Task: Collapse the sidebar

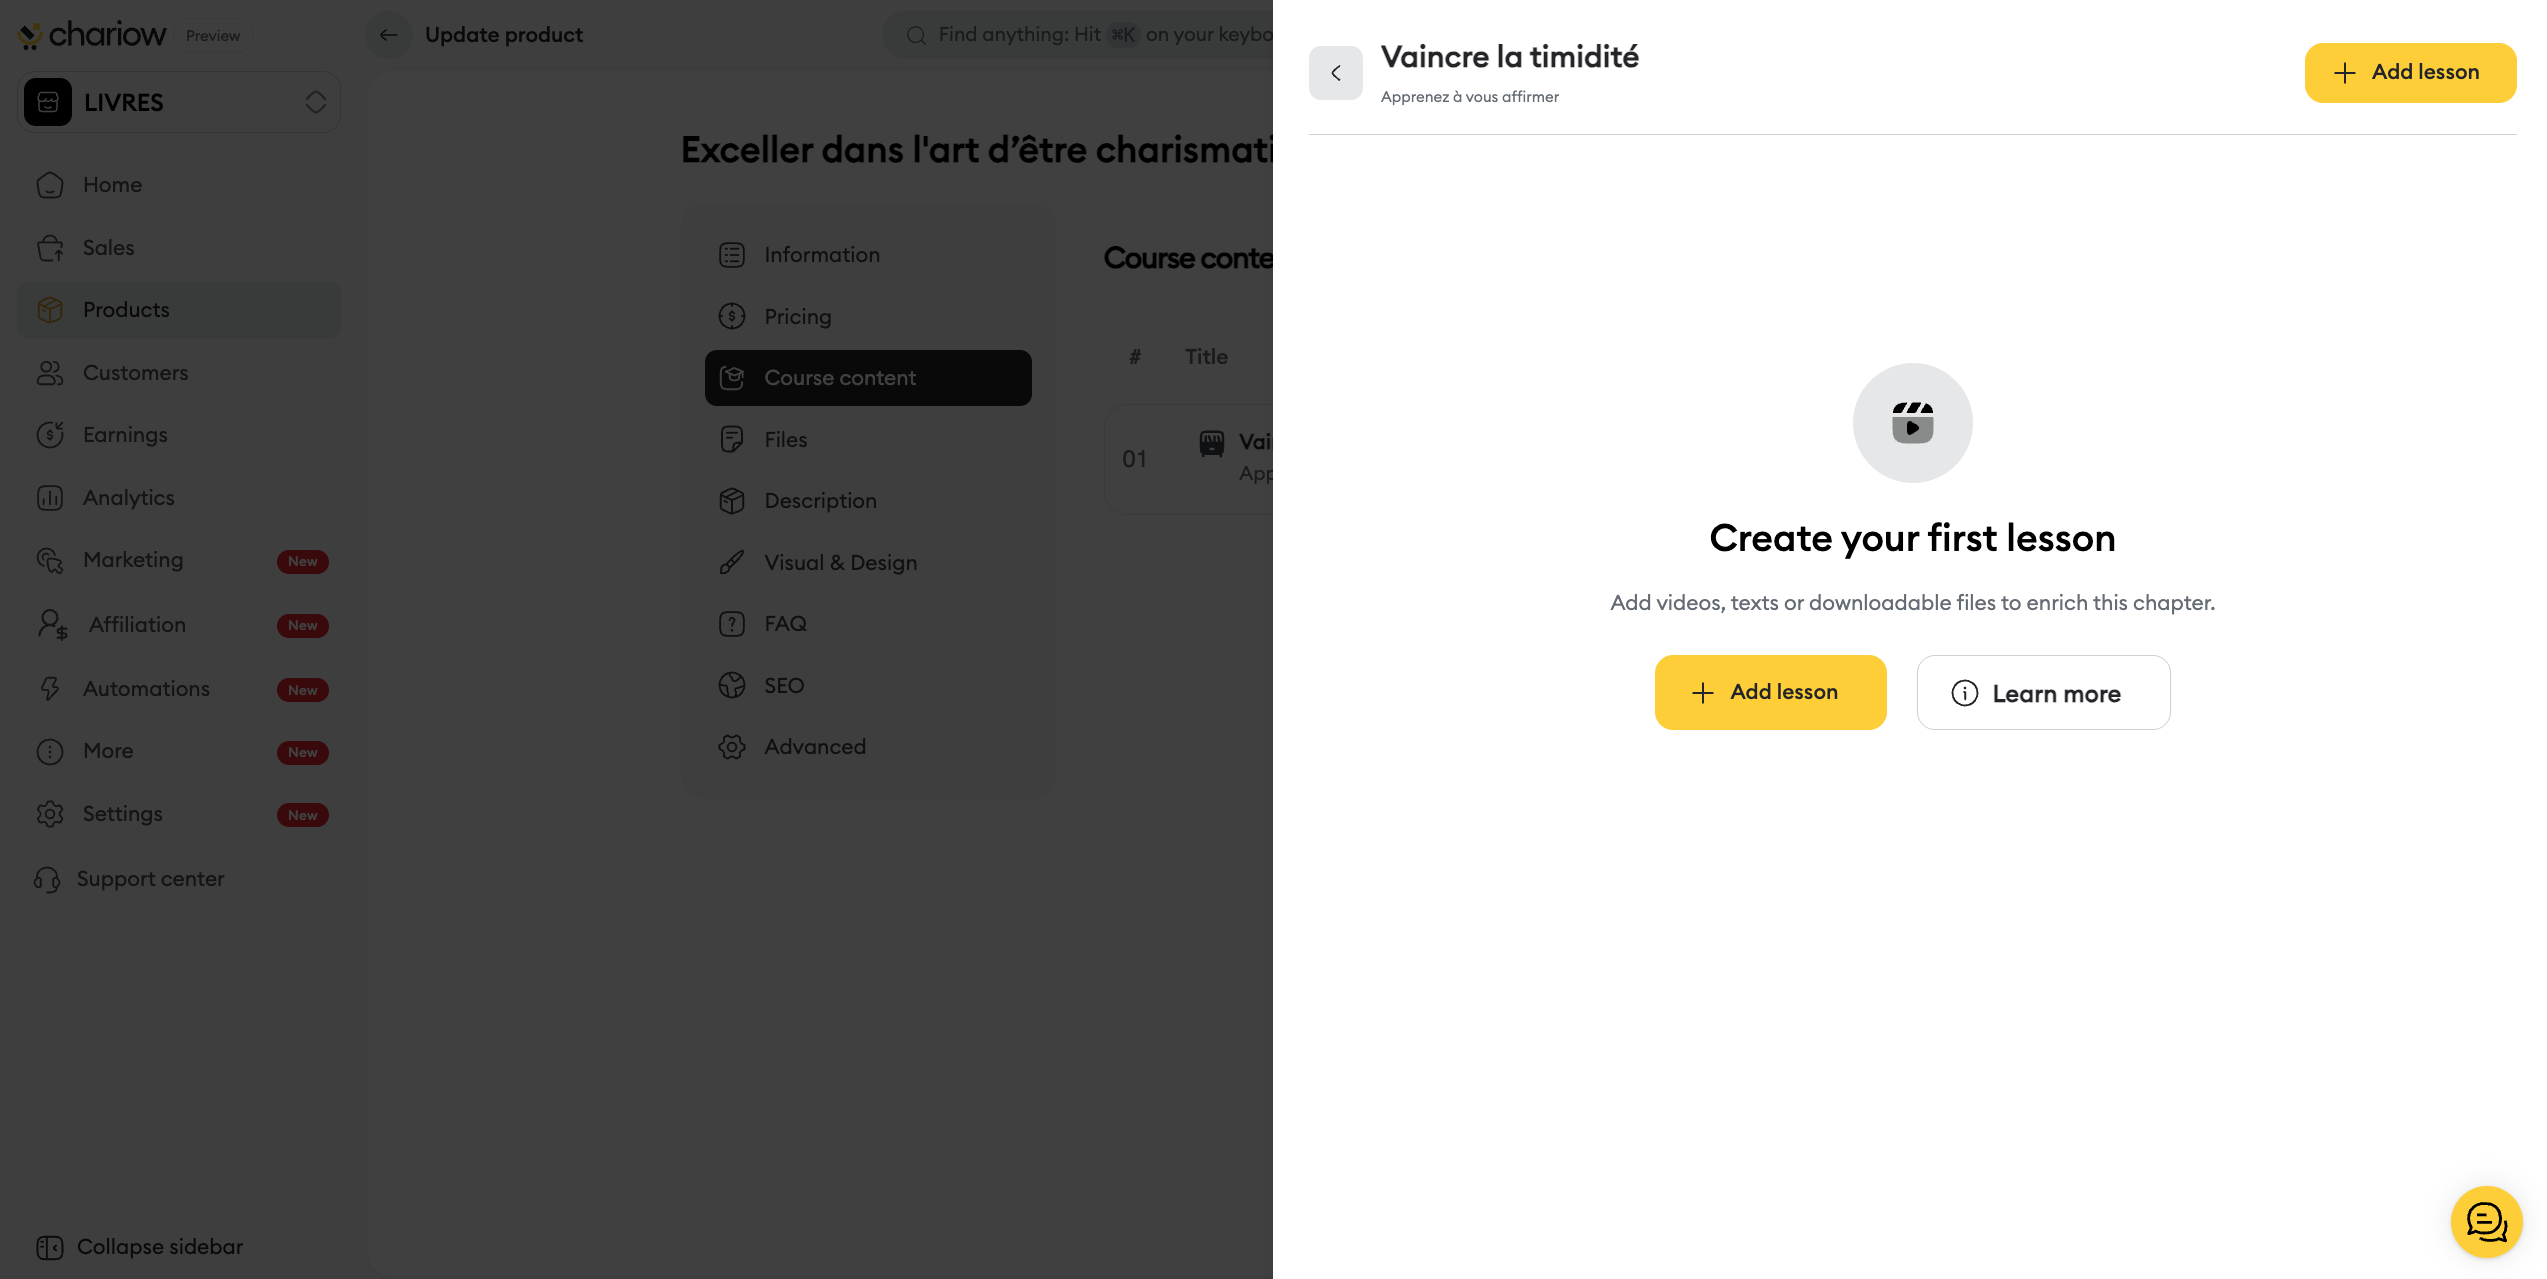Action: (x=140, y=1247)
